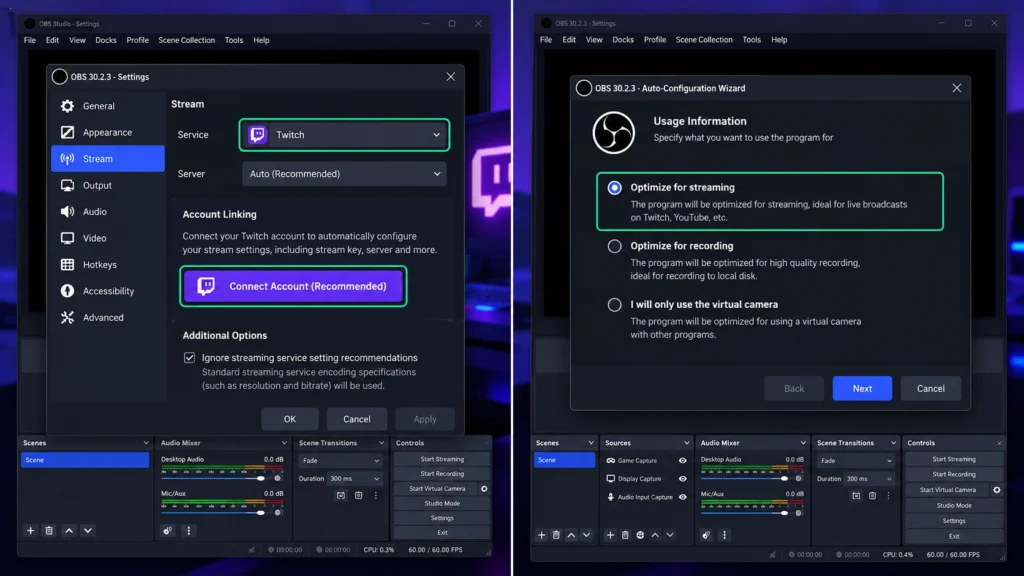Add a new source with the Sources plus icon
This screenshot has height=576, width=1024.
(610, 535)
